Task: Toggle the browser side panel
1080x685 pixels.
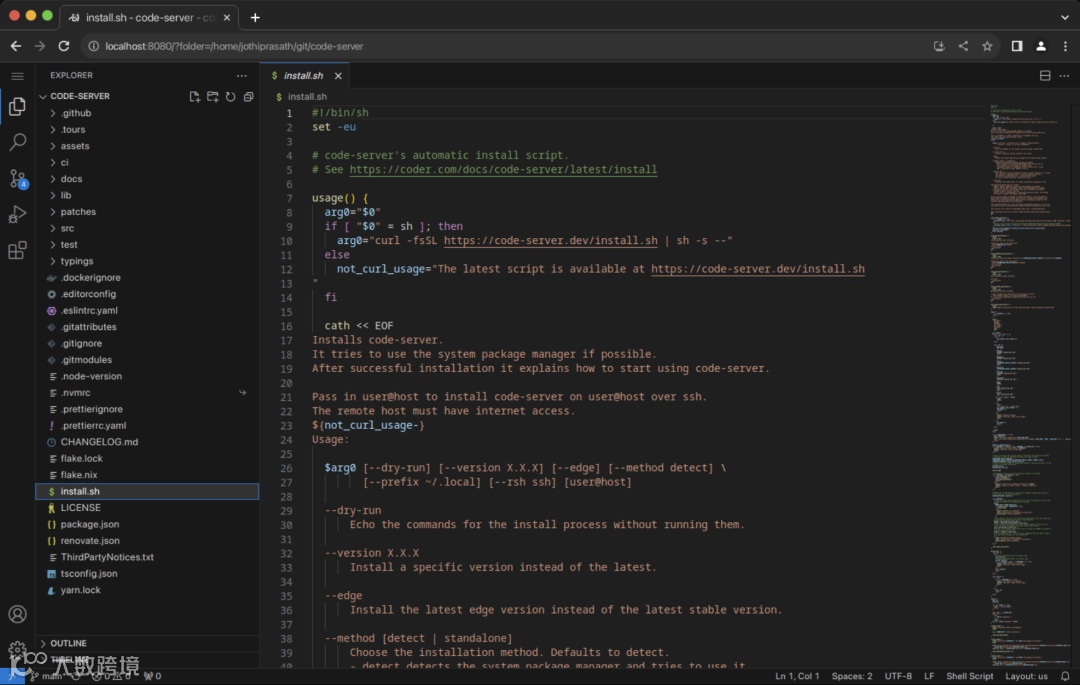Action: (1016, 46)
